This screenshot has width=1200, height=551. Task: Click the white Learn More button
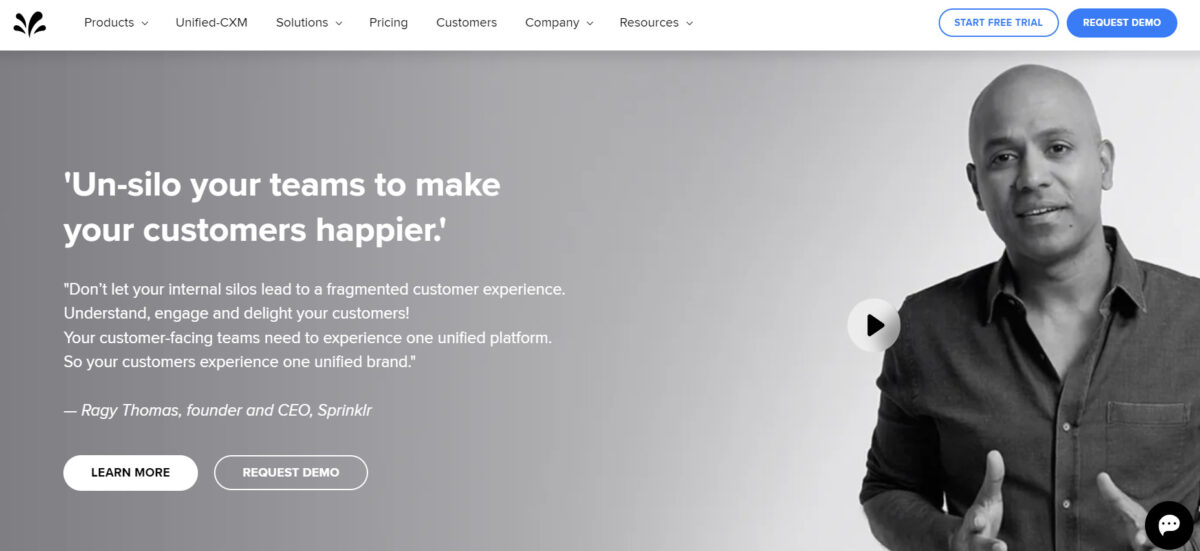[x=131, y=472]
